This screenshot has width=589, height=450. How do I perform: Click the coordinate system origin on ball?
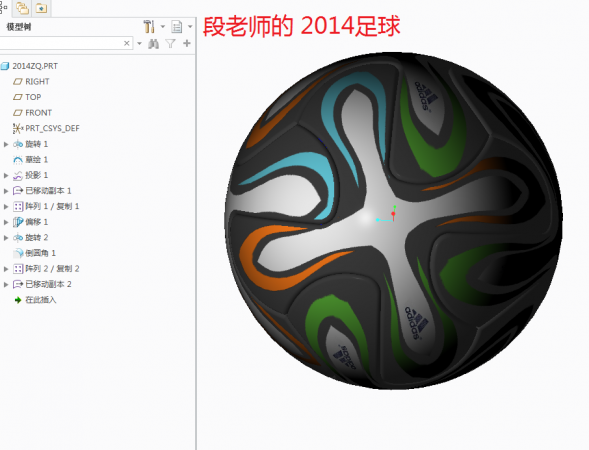tap(393, 214)
